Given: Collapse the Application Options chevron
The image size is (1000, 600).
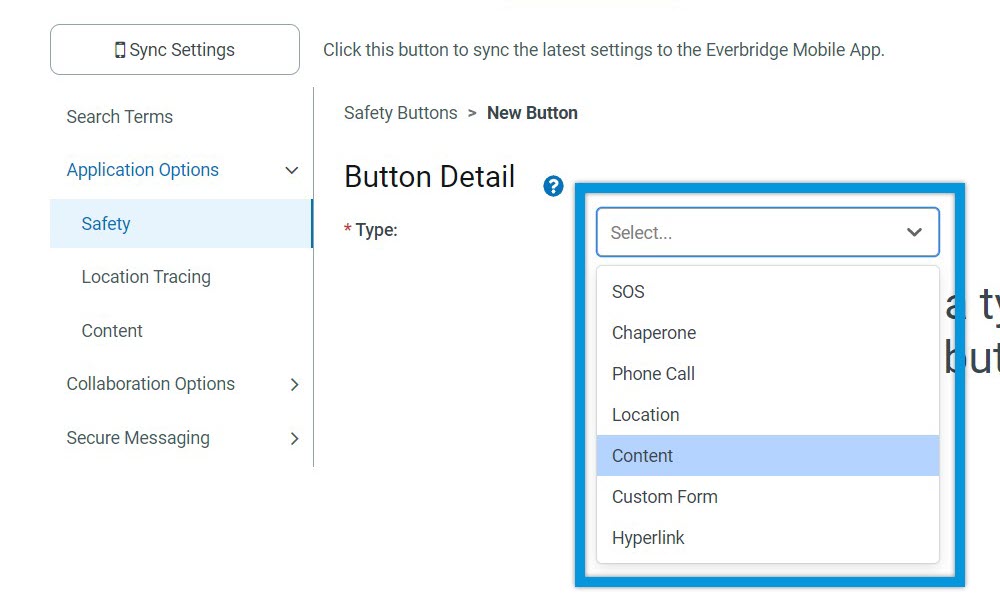Looking at the screenshot, I should (x=291, y=170).
